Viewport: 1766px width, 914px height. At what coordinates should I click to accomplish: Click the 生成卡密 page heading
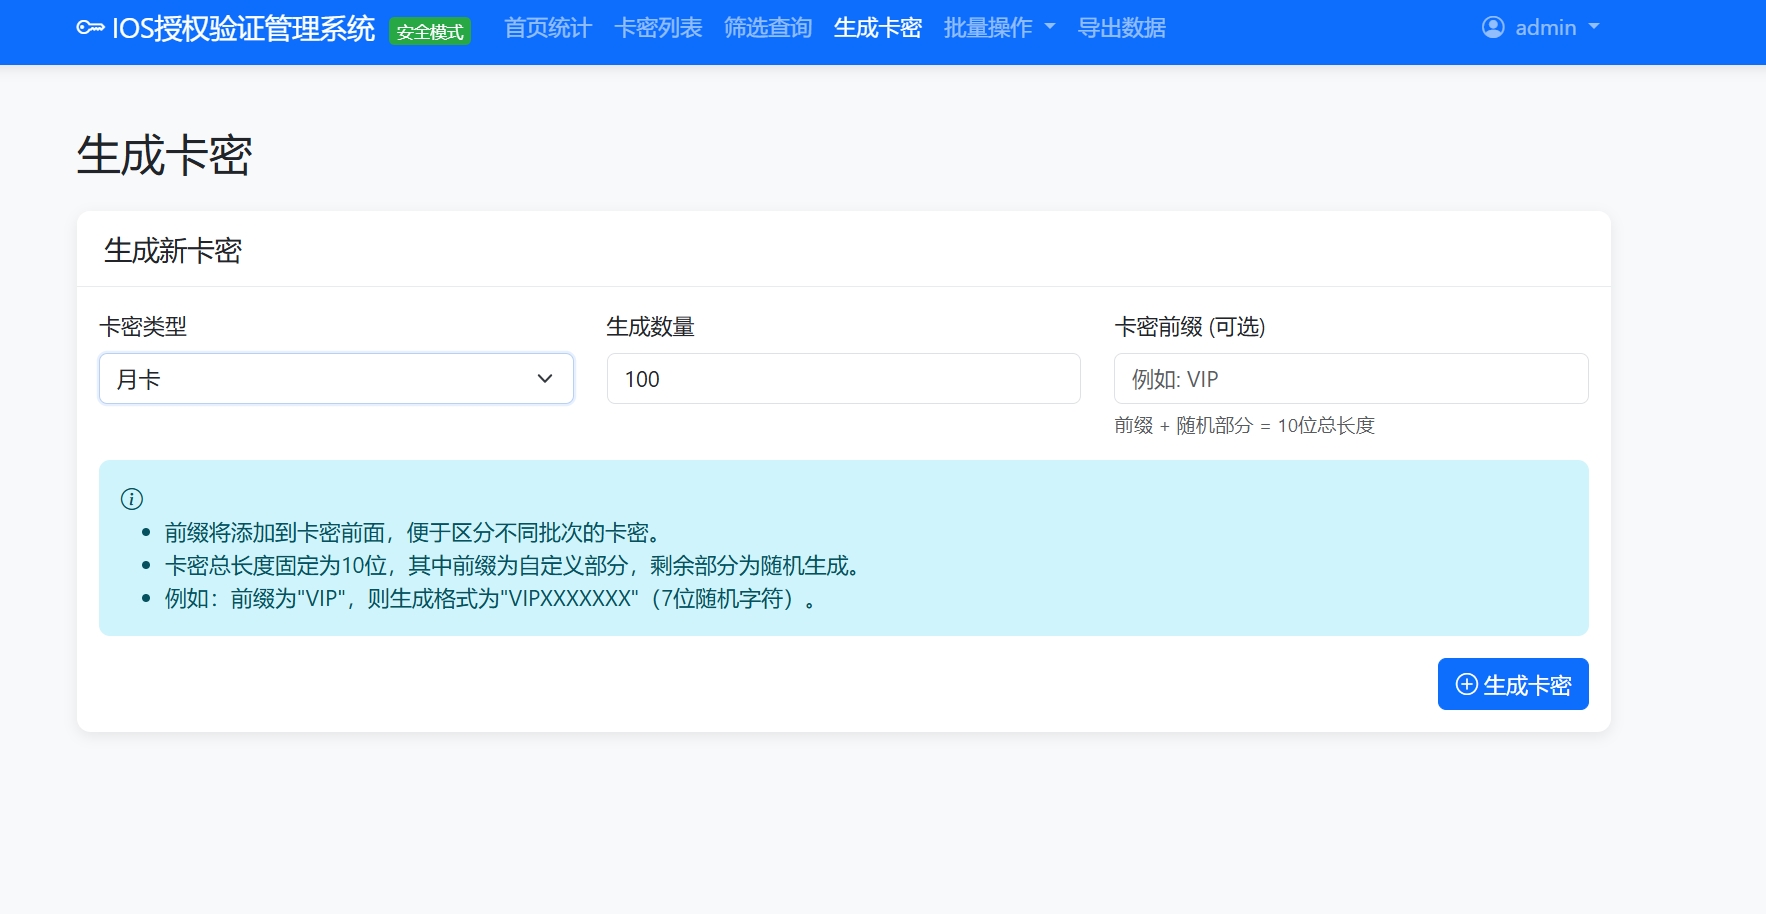pos(165,155)
